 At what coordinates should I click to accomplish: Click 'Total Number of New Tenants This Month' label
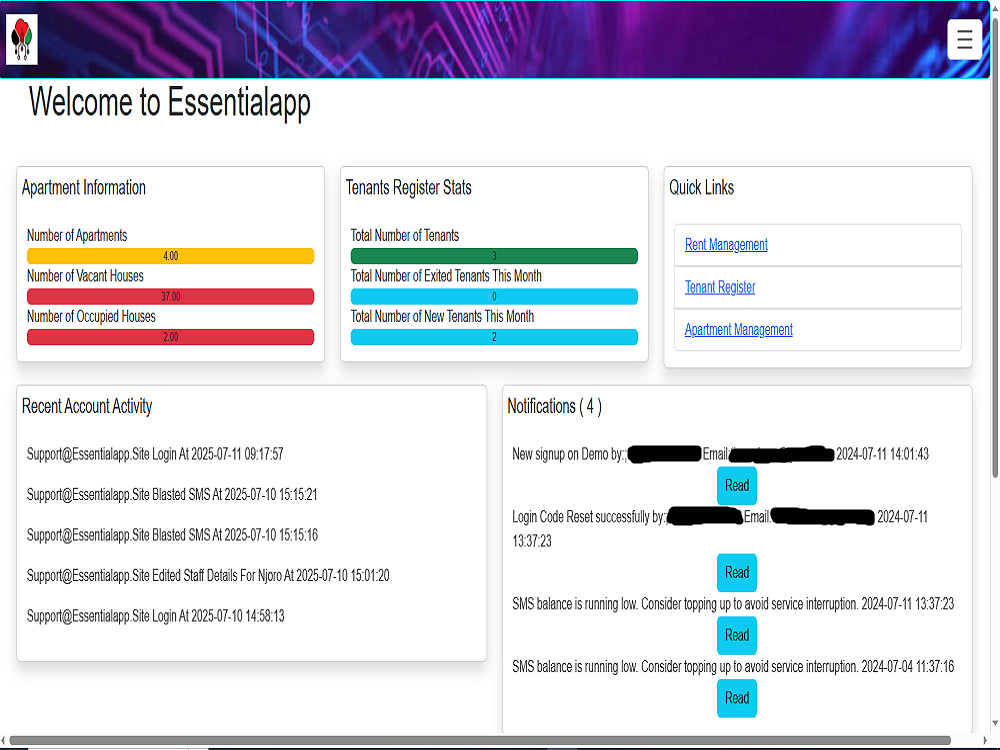(443, 316)
